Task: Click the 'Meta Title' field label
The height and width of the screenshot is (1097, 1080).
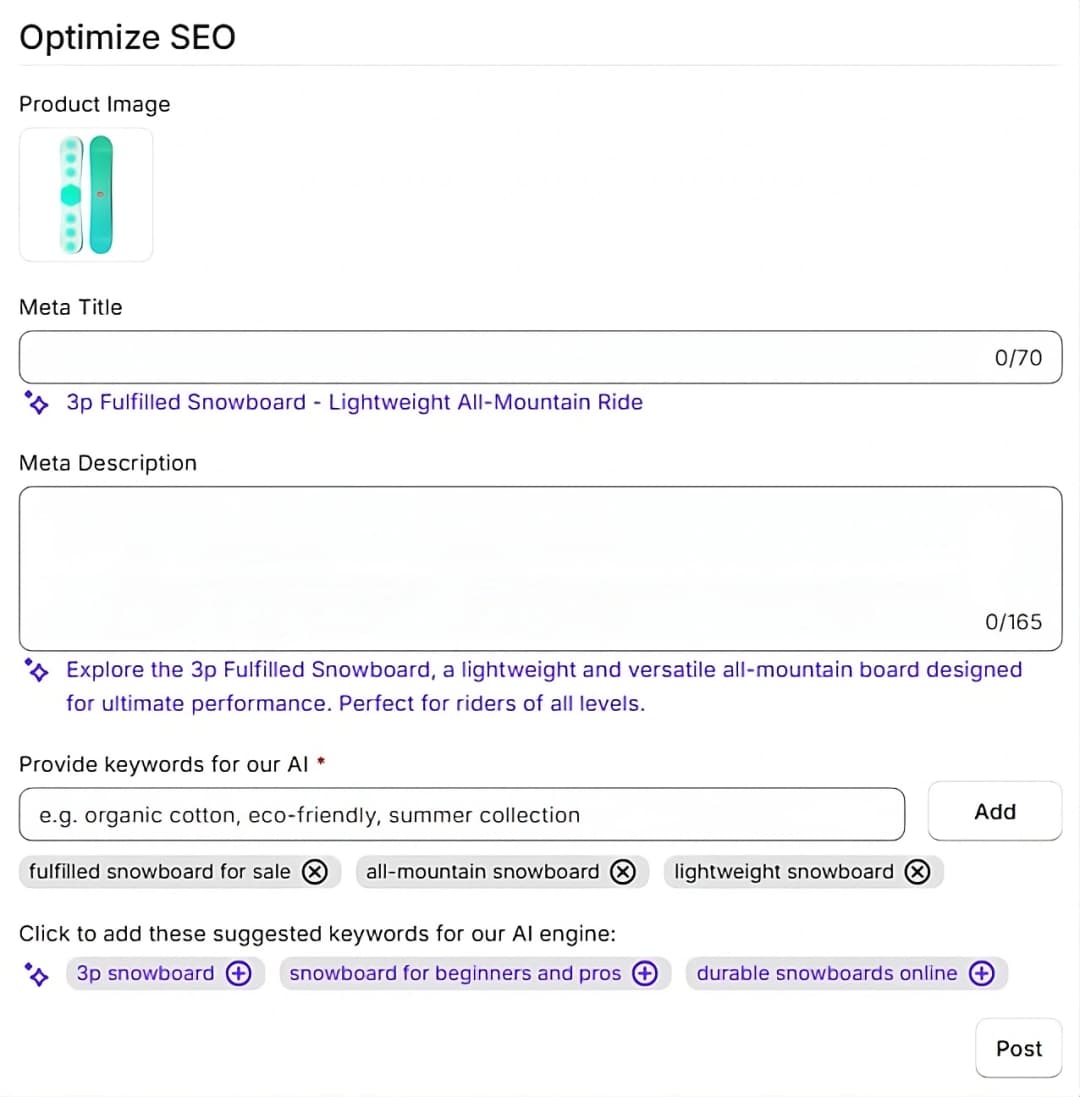Action: click(71, 308)
